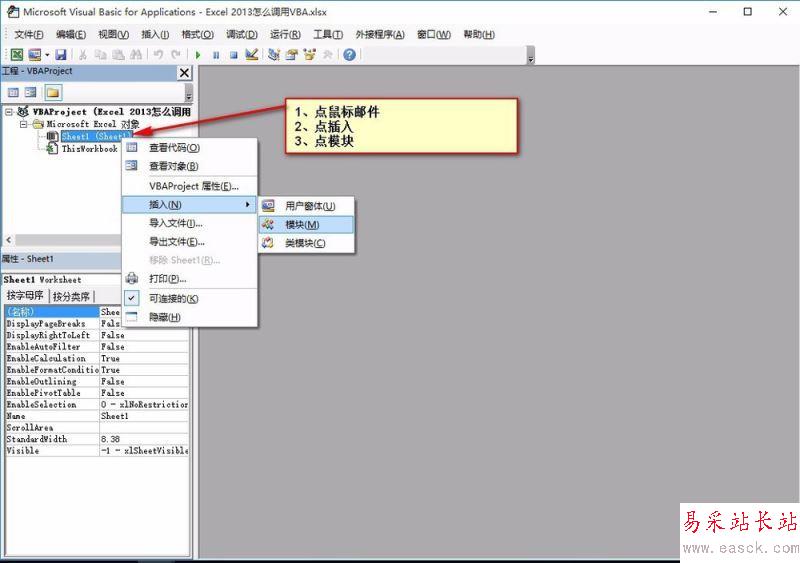Open the 格式(O) menu
This screenshot has width=800, height=563.
pyautogui.click(x=197, y=34)
